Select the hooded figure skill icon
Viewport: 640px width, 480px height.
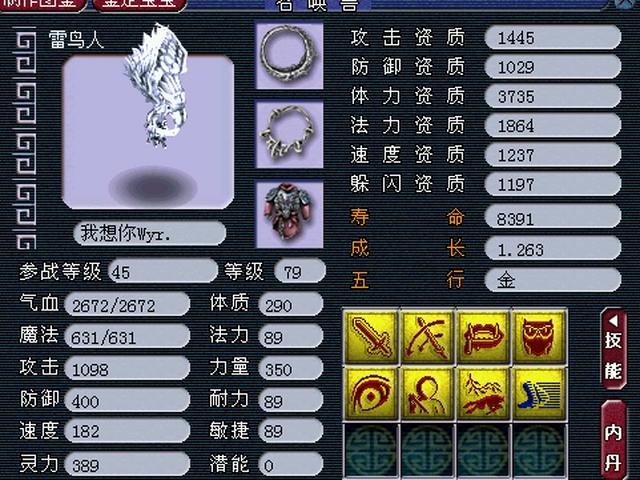(x=427, y=393)
